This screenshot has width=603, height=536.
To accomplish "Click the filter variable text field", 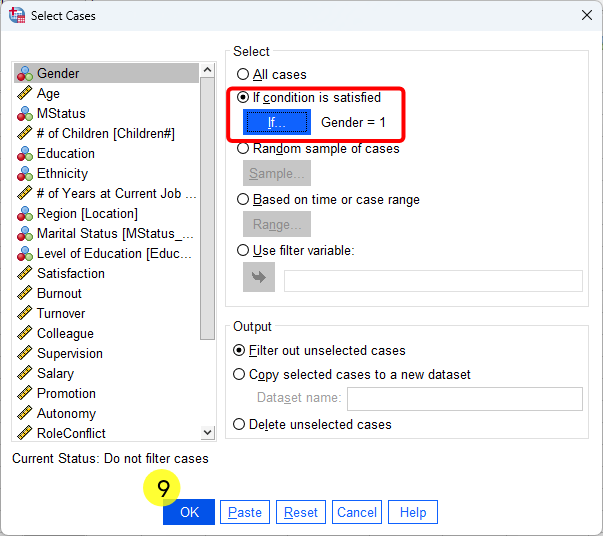I will (x=433, y=281).
